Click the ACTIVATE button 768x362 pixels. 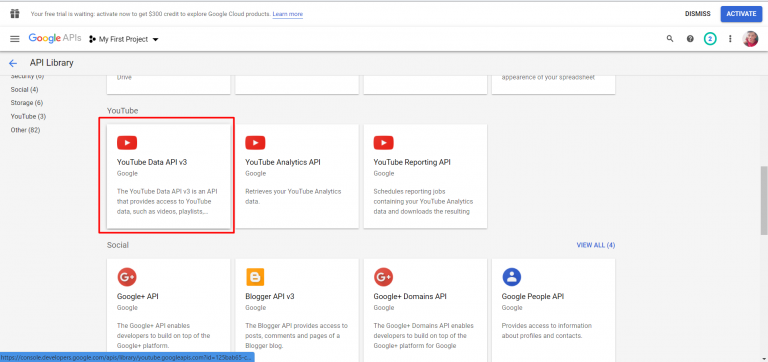741,14
